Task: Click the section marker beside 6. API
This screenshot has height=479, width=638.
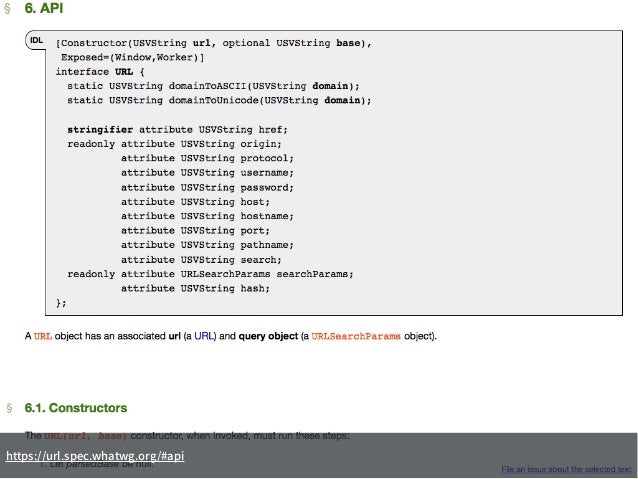Action: pos(7,9)
